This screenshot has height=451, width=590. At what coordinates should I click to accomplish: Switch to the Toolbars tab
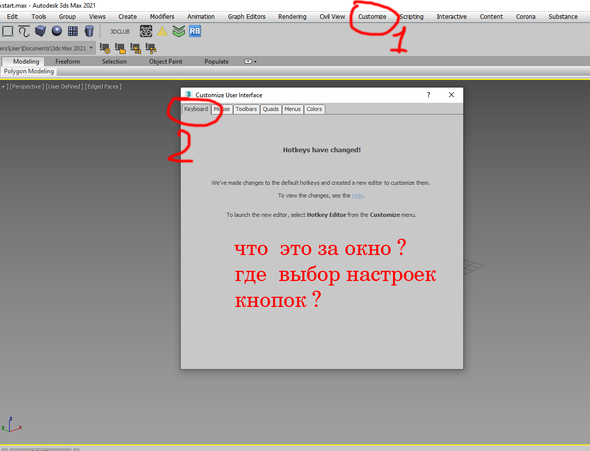(246, 109)
